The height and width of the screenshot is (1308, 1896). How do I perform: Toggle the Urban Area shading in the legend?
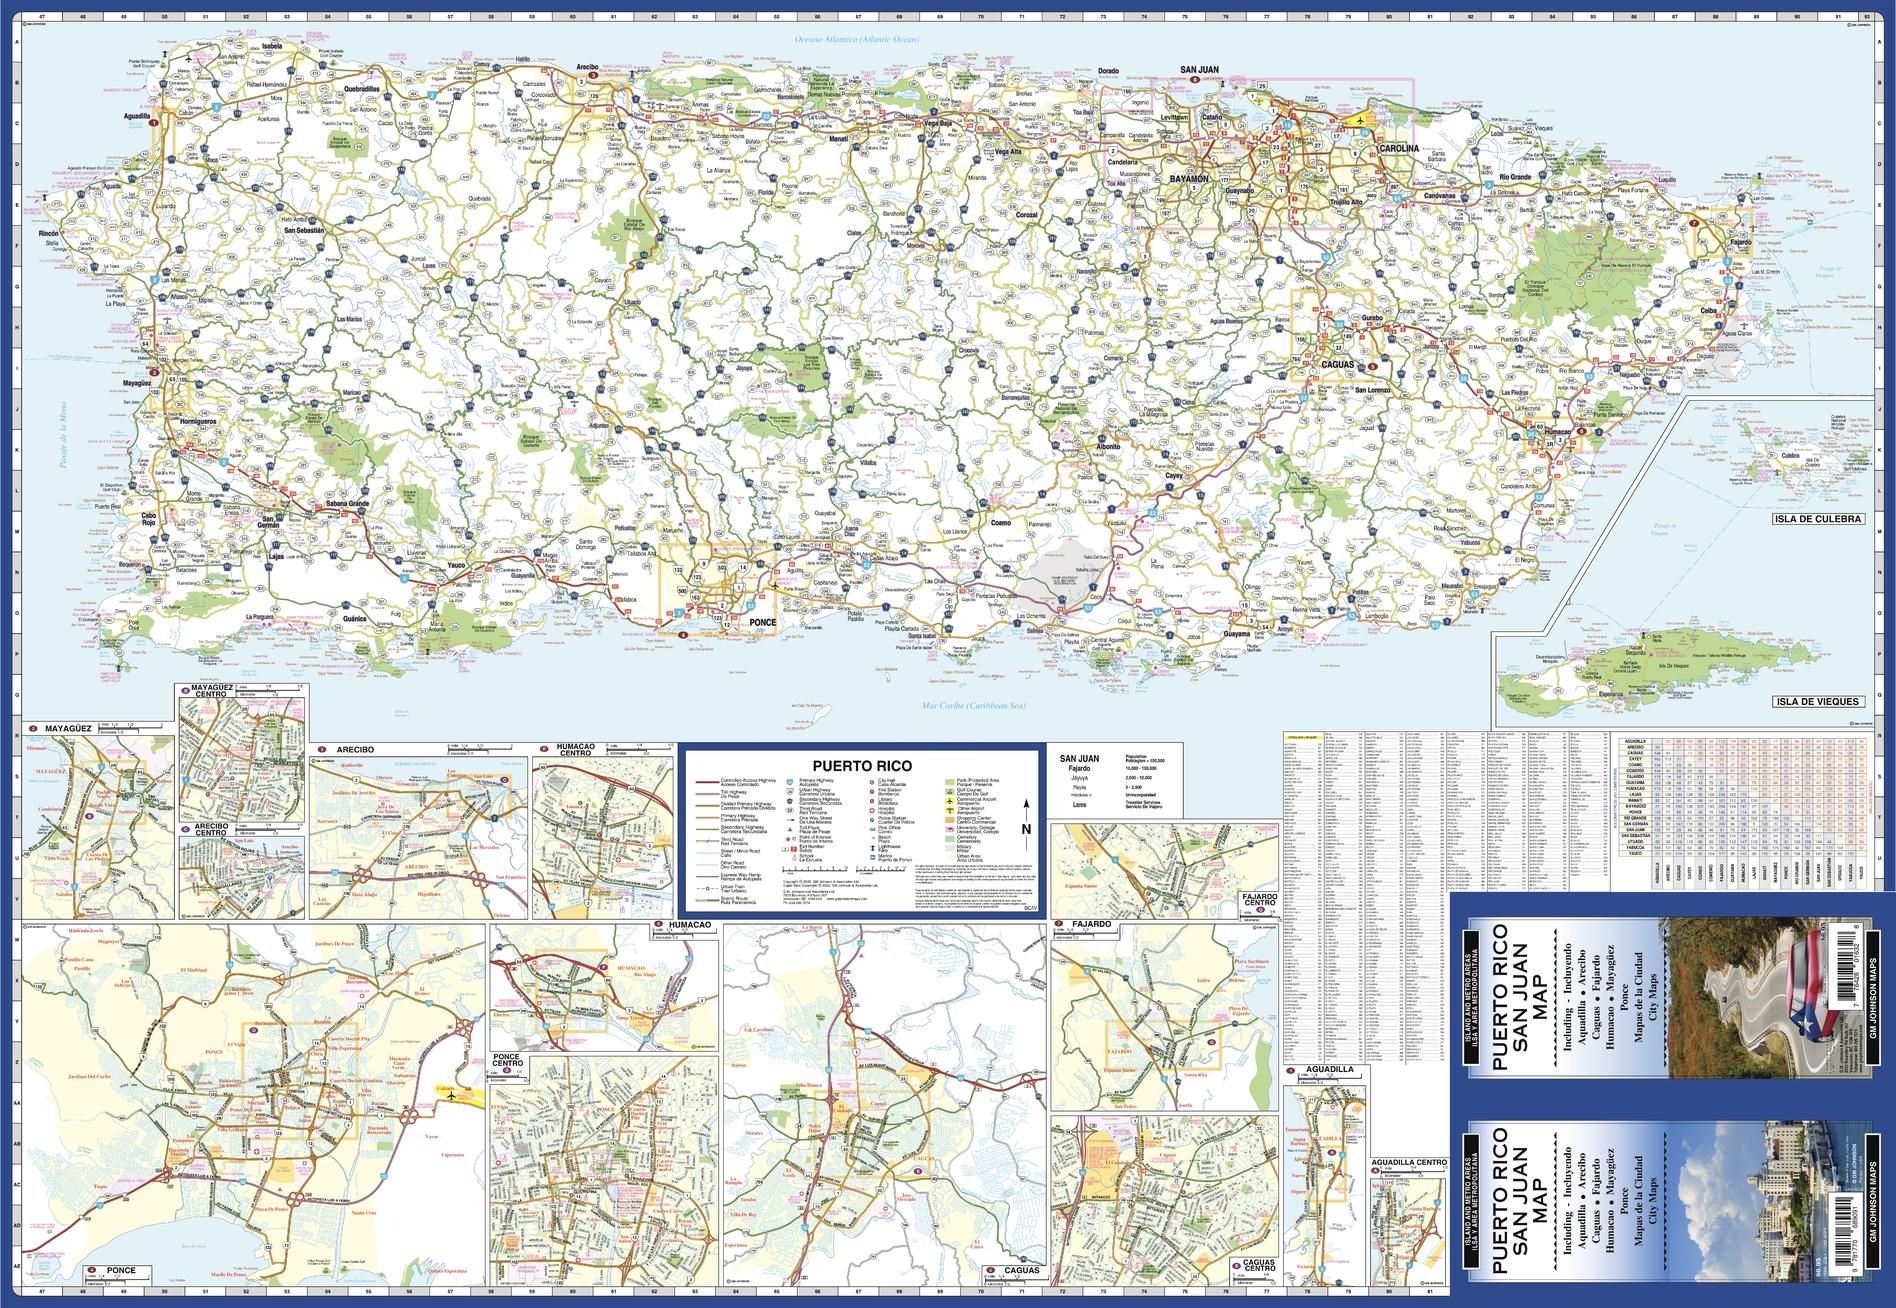(949, 857)
